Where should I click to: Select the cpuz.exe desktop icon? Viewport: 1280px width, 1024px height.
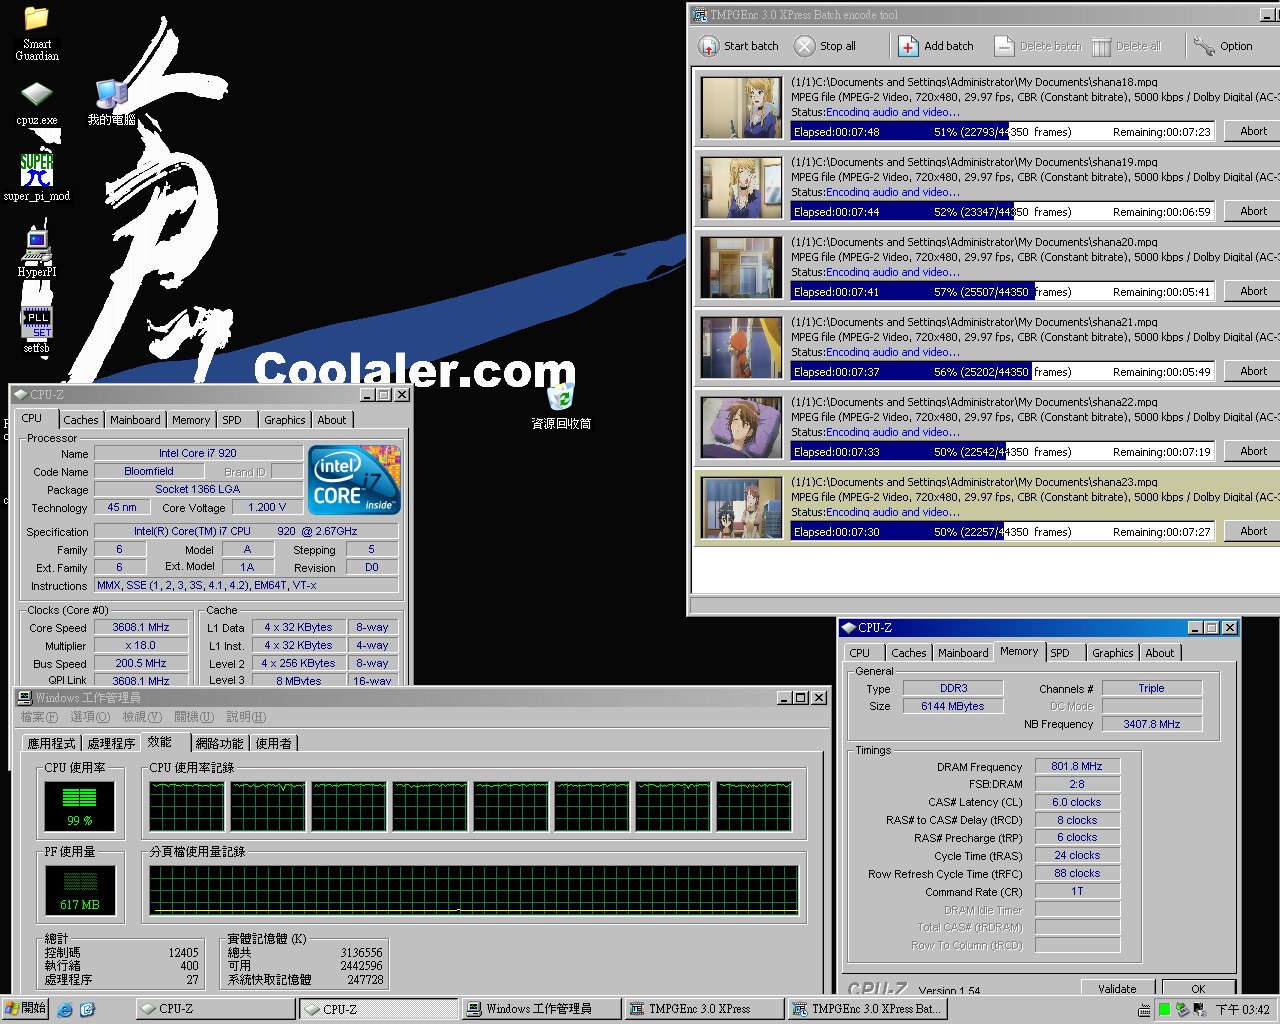[x=37, y=103]
